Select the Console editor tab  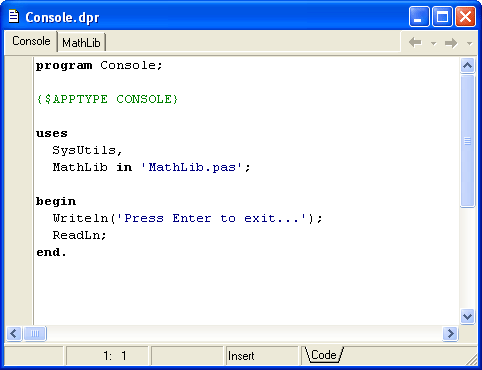31,41
